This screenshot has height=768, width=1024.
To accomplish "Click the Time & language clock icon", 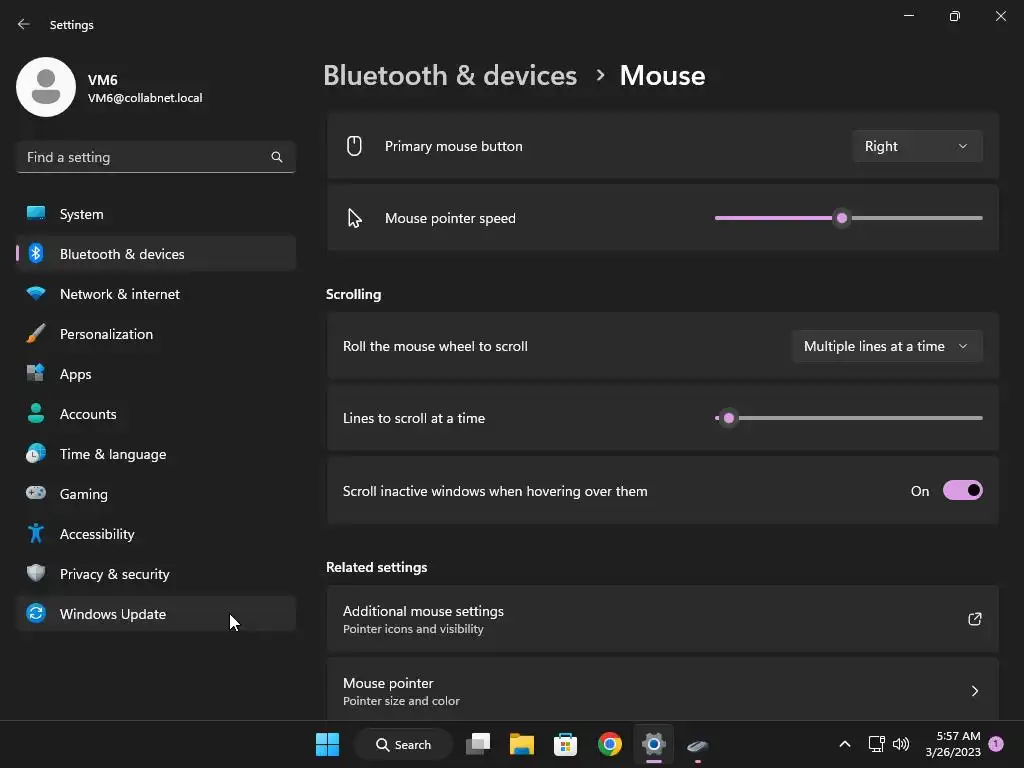I will 36,453.
